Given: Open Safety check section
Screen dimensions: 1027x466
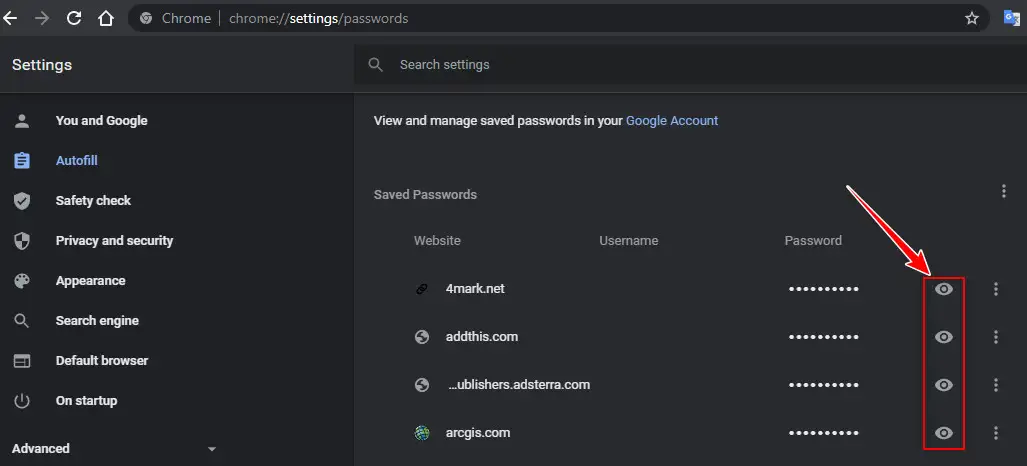Looking at the screenshot, I should [93, 201].
